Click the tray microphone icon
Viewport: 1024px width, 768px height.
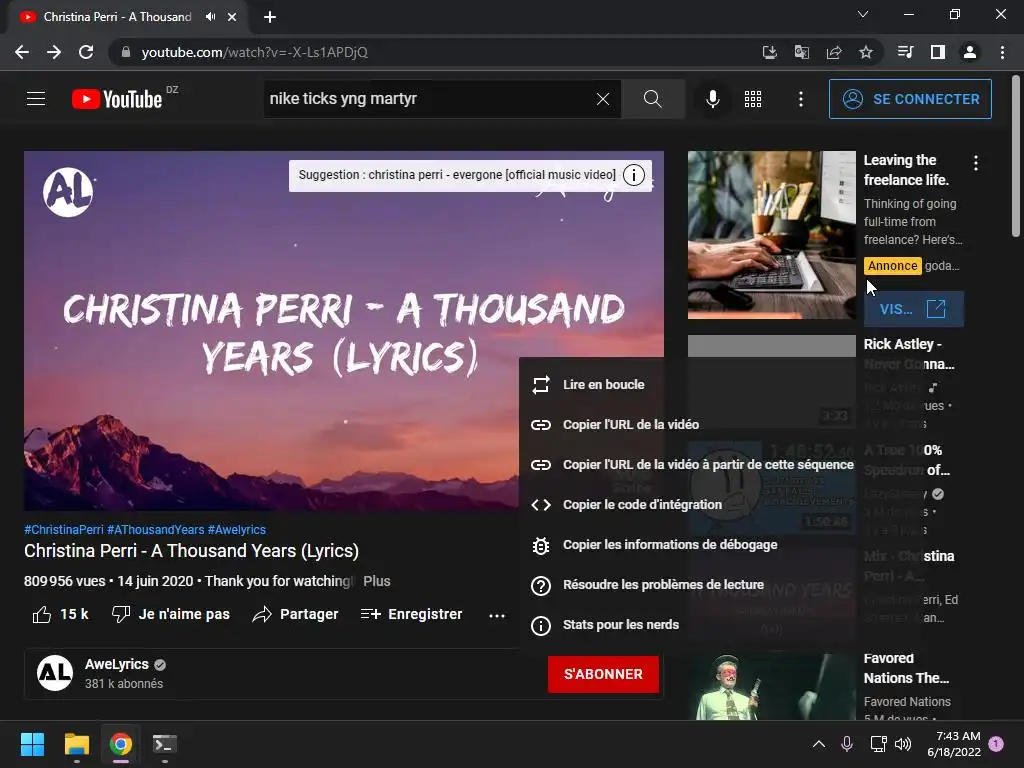click(x=847, y=744)
